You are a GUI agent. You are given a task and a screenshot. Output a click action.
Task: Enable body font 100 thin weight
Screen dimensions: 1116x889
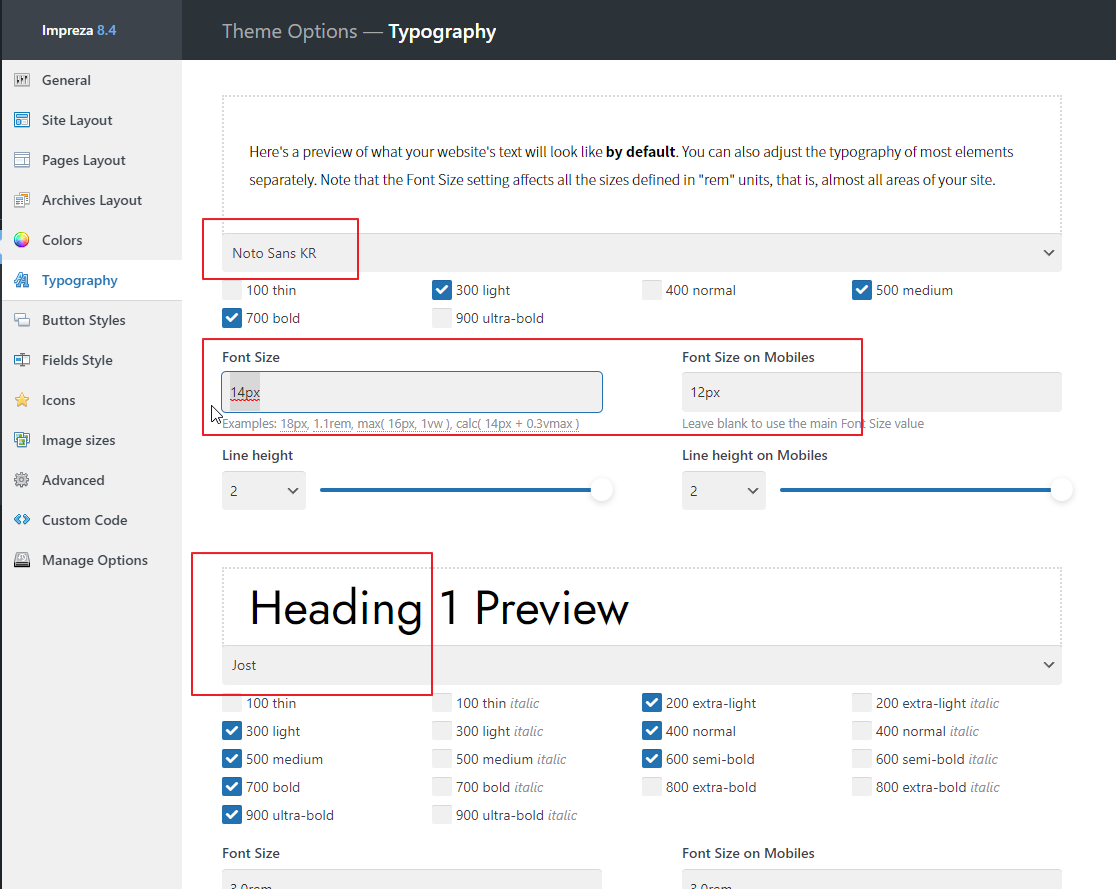point(232,290)
